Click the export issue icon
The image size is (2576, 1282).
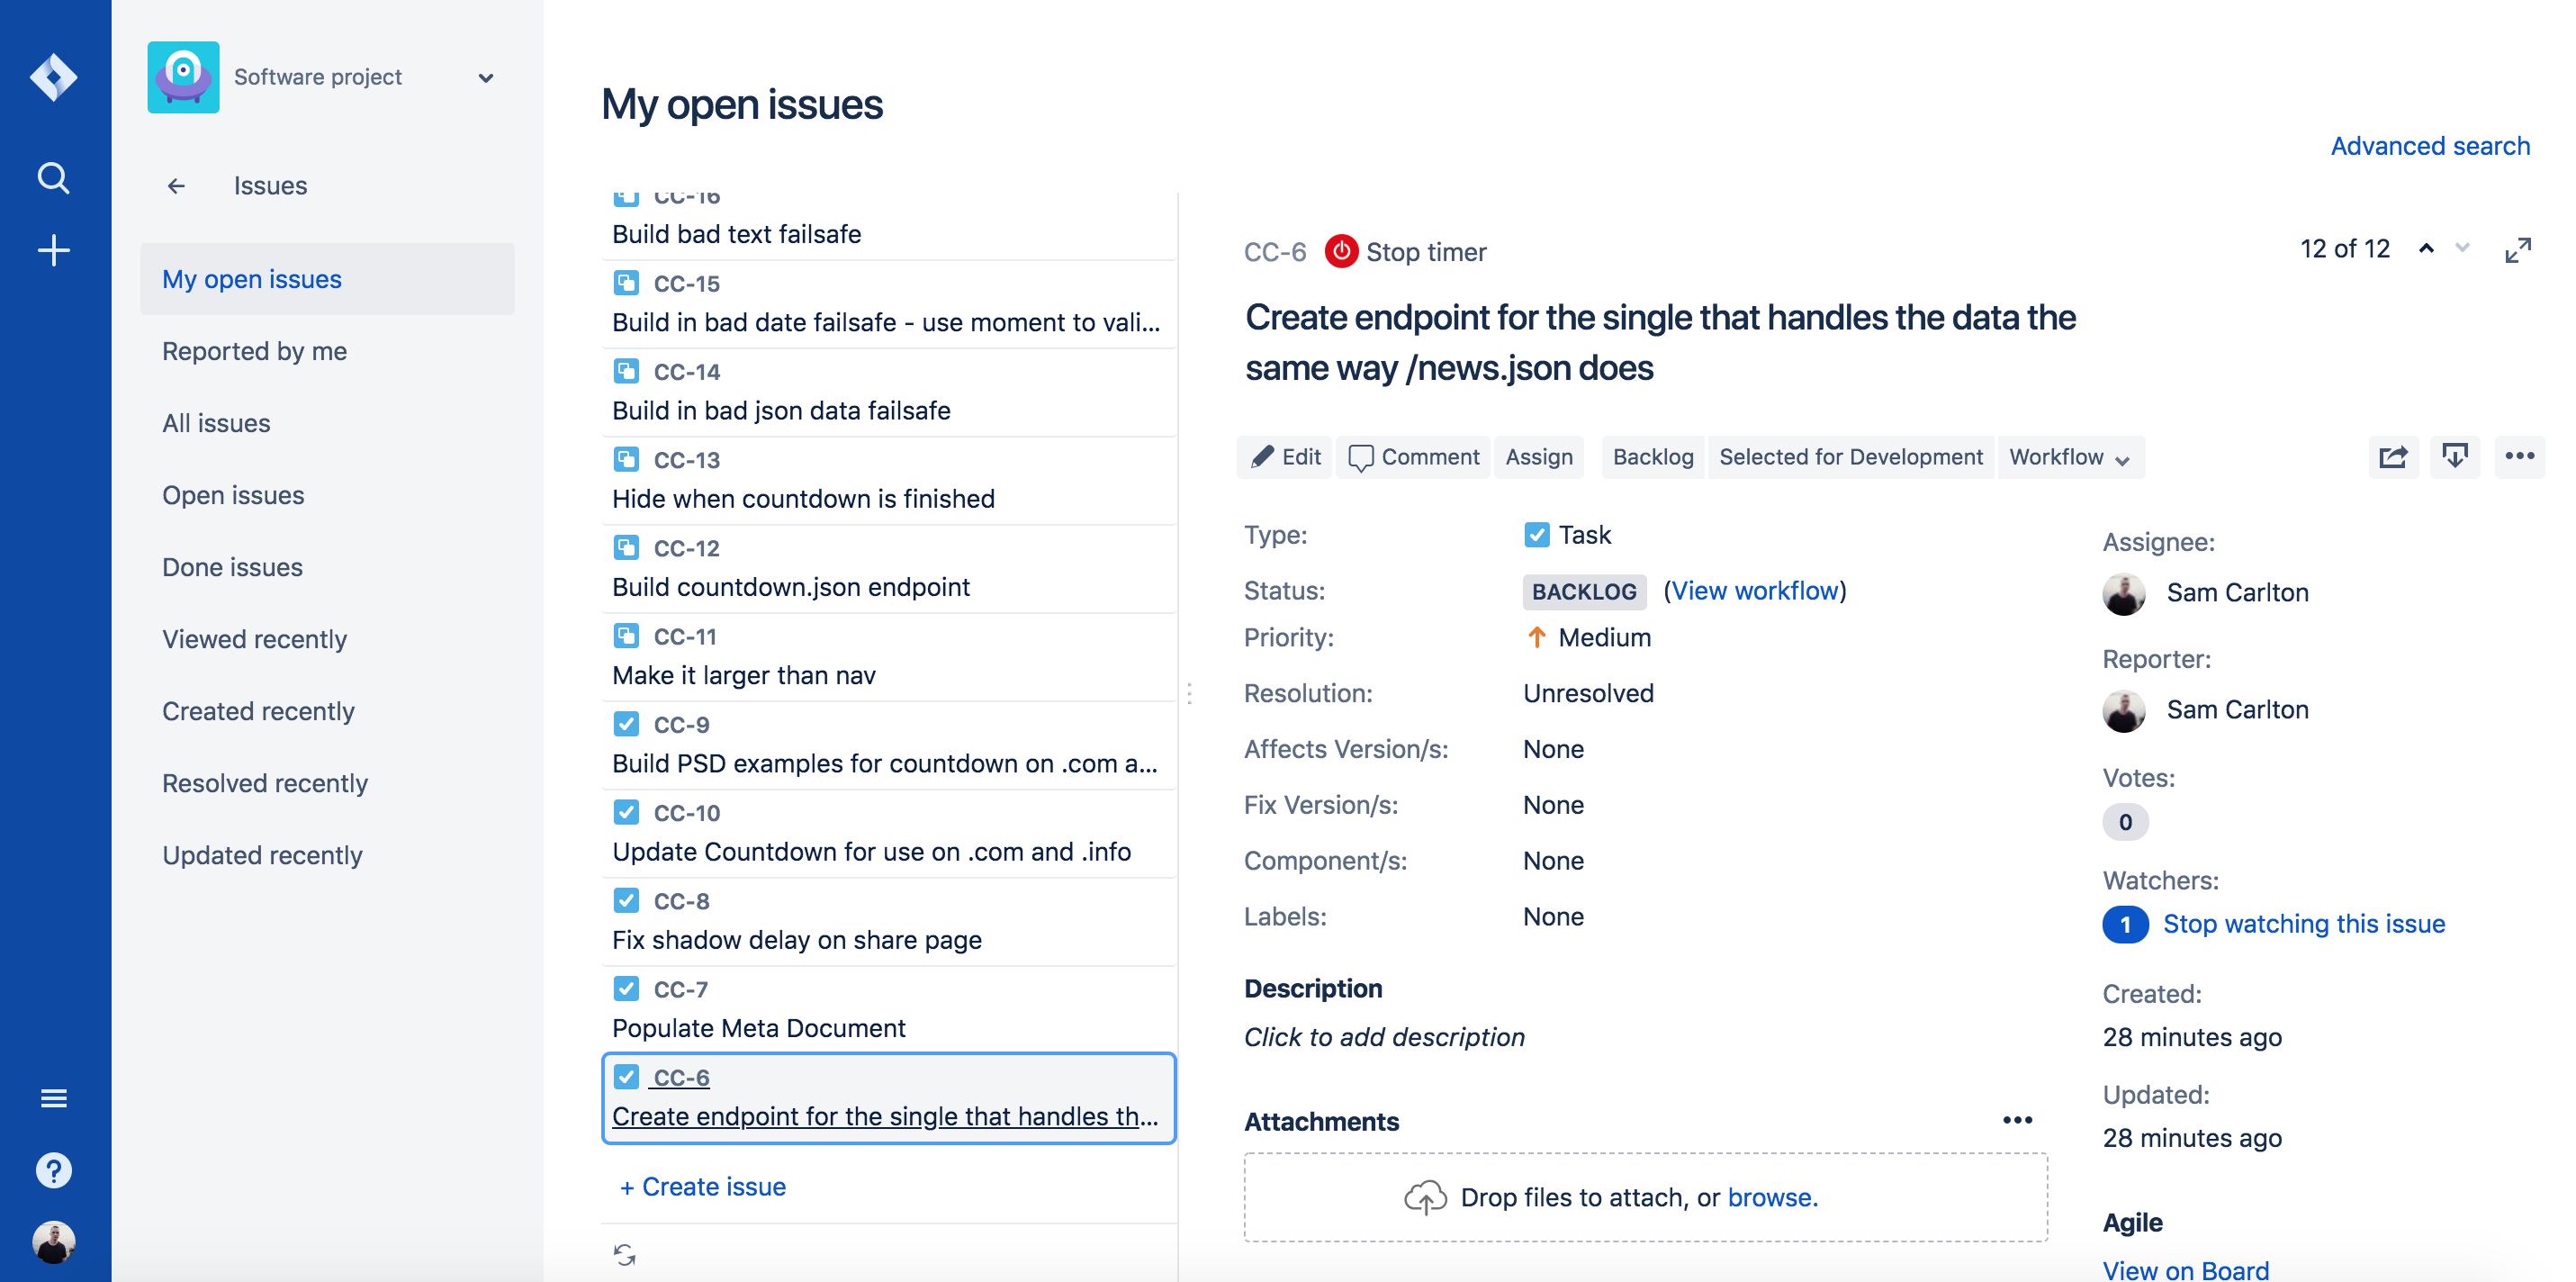tap(2455, 457)
